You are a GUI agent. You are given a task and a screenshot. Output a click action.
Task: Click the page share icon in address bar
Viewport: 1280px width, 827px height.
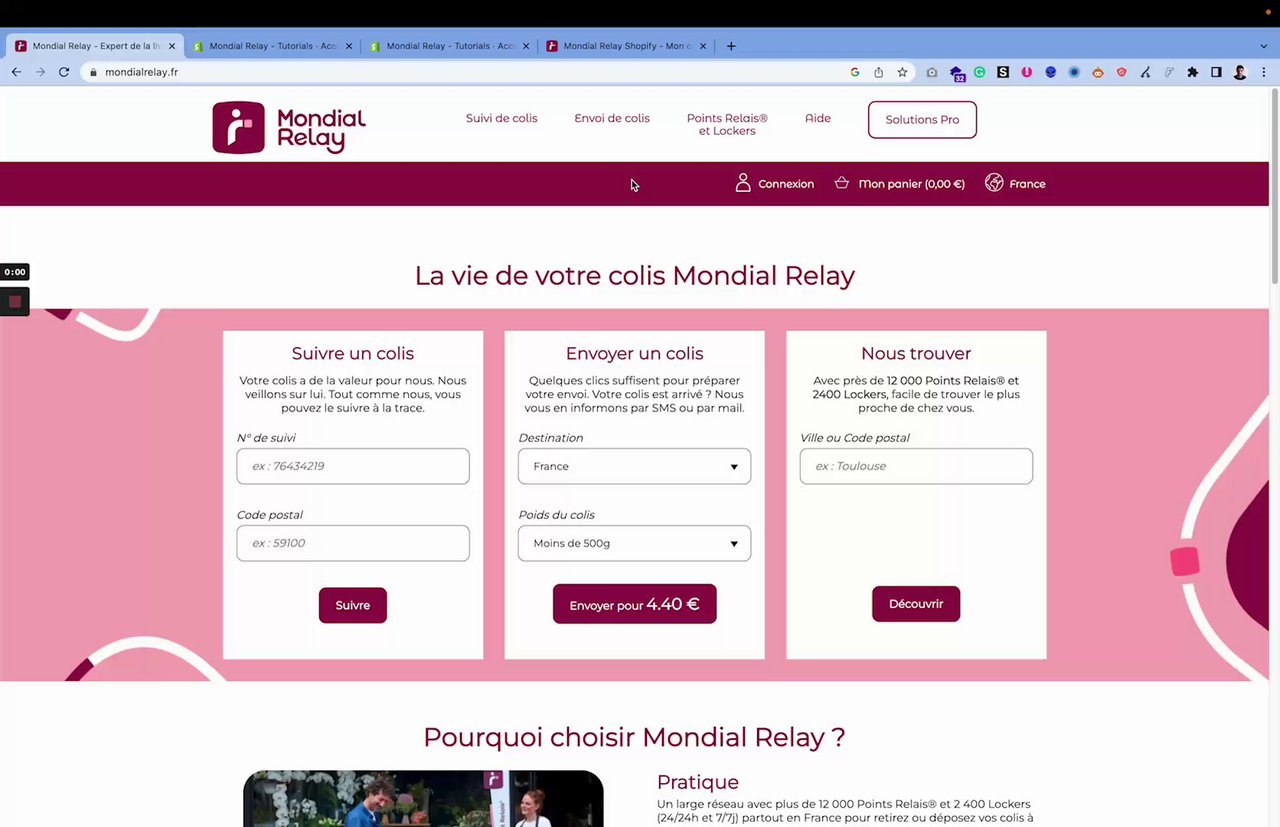point(878,72)
